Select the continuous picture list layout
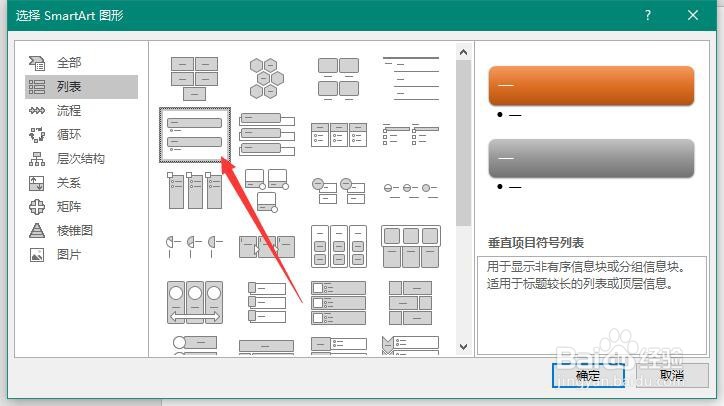The image size is (724, 406). (x=194, y=302)
